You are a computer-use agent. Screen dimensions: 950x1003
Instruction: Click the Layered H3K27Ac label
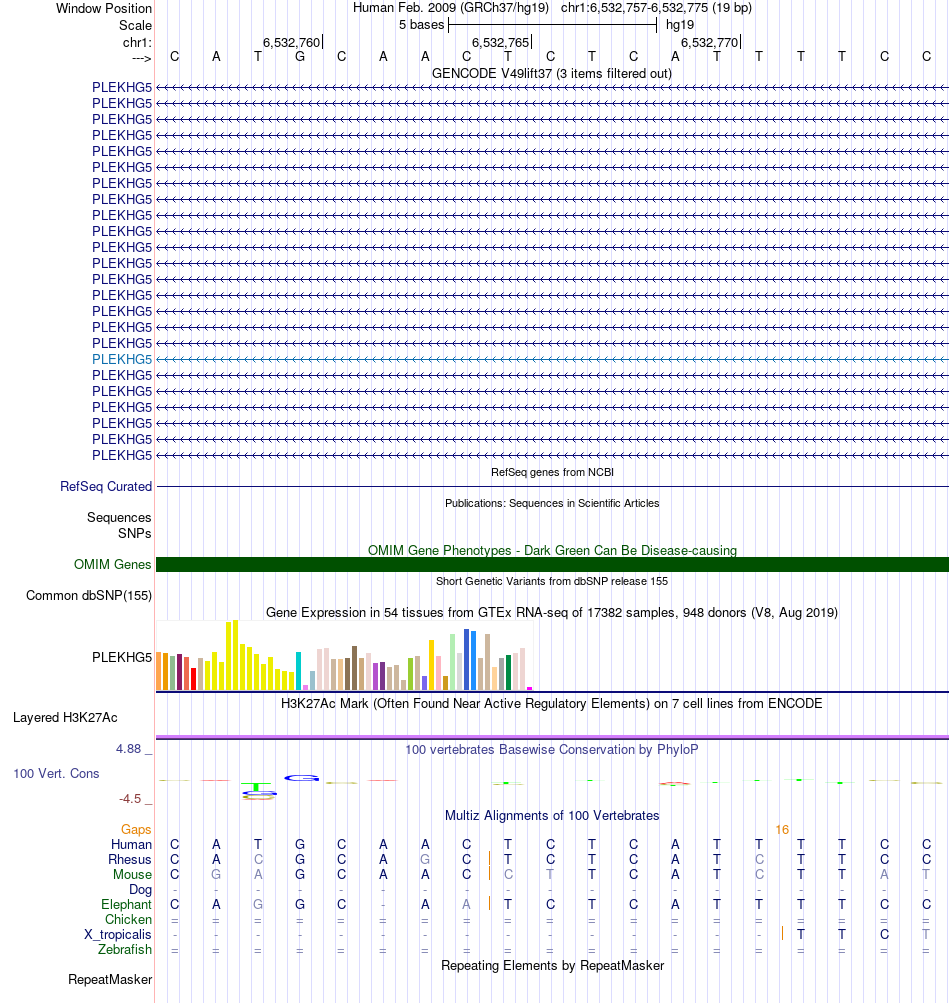65,718
